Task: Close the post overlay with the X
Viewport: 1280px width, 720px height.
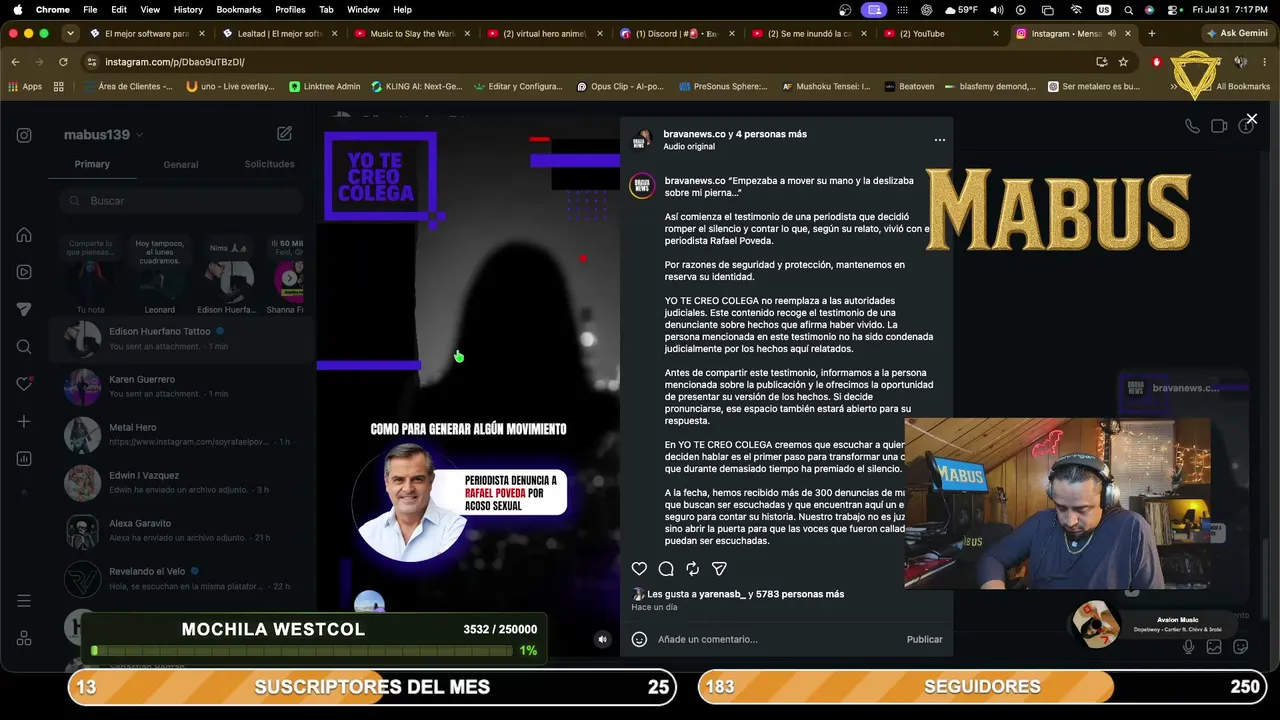Action: coord(1251,119)
